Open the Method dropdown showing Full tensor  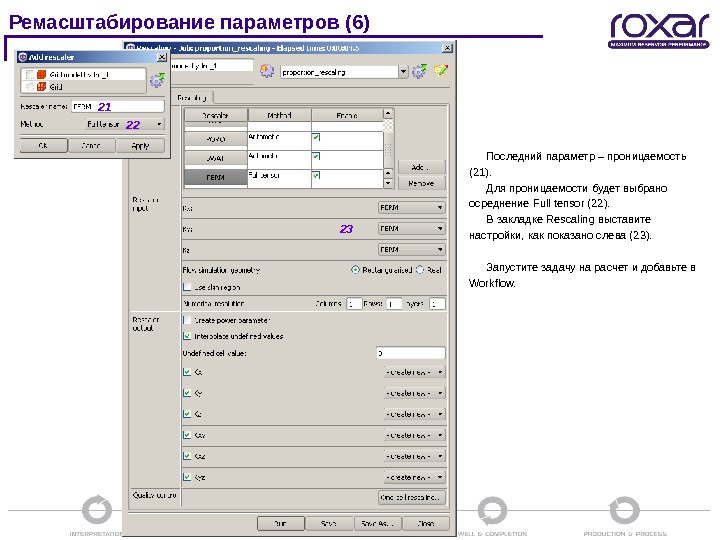pos(124,124)
